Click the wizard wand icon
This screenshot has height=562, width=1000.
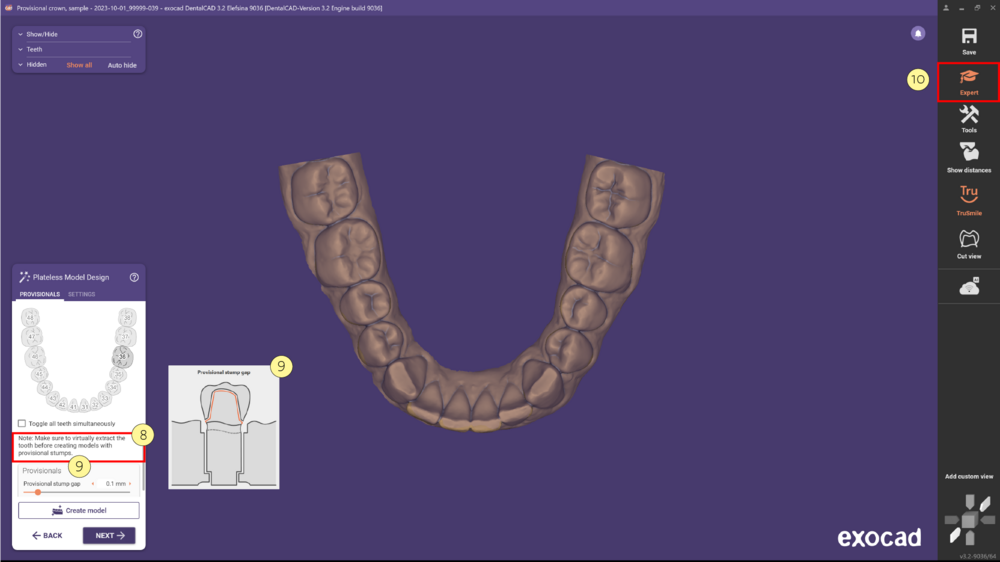tap(24, 277)
